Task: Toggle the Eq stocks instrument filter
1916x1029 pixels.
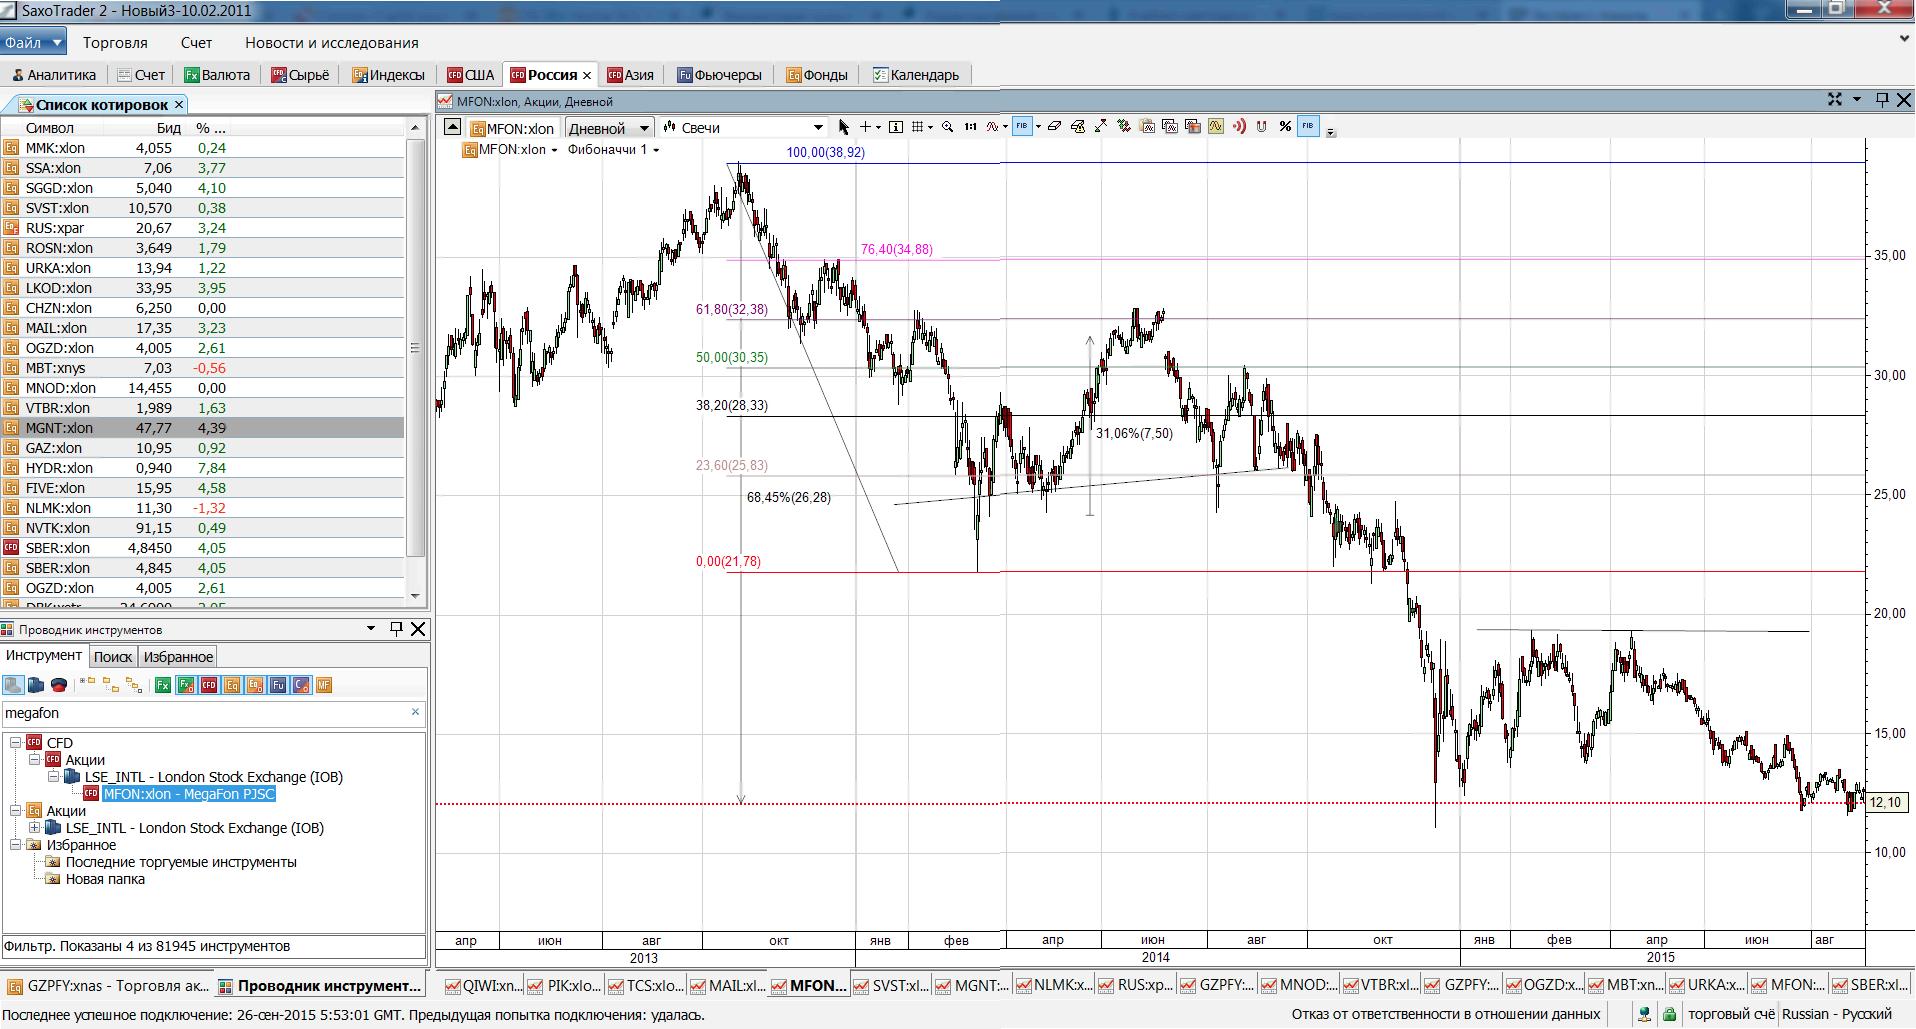Action: point(232,685)
